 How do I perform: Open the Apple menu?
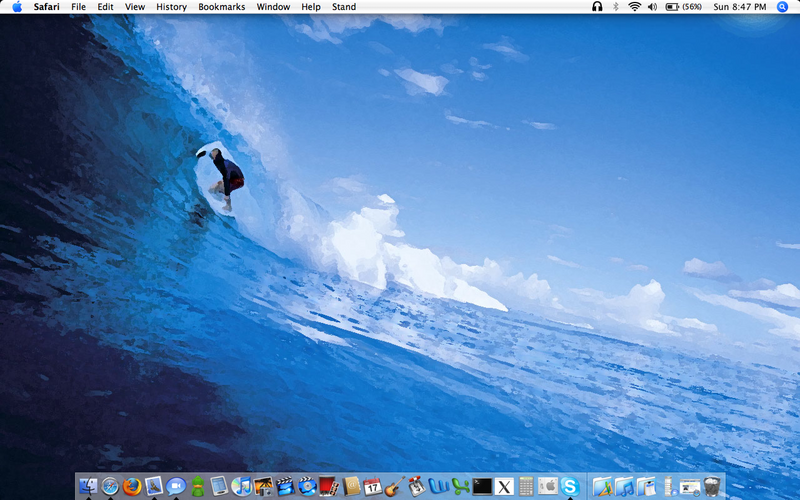[17, 7]
